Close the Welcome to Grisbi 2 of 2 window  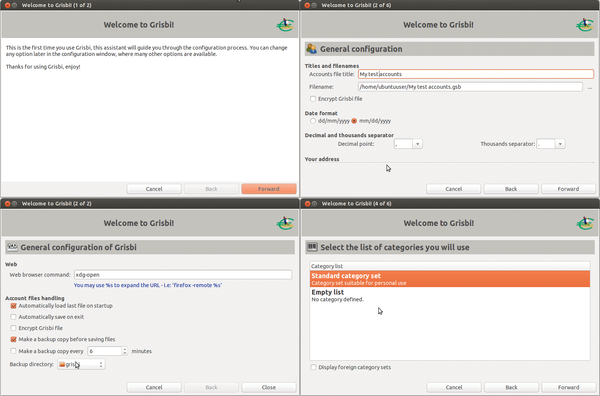coord(7,204)
